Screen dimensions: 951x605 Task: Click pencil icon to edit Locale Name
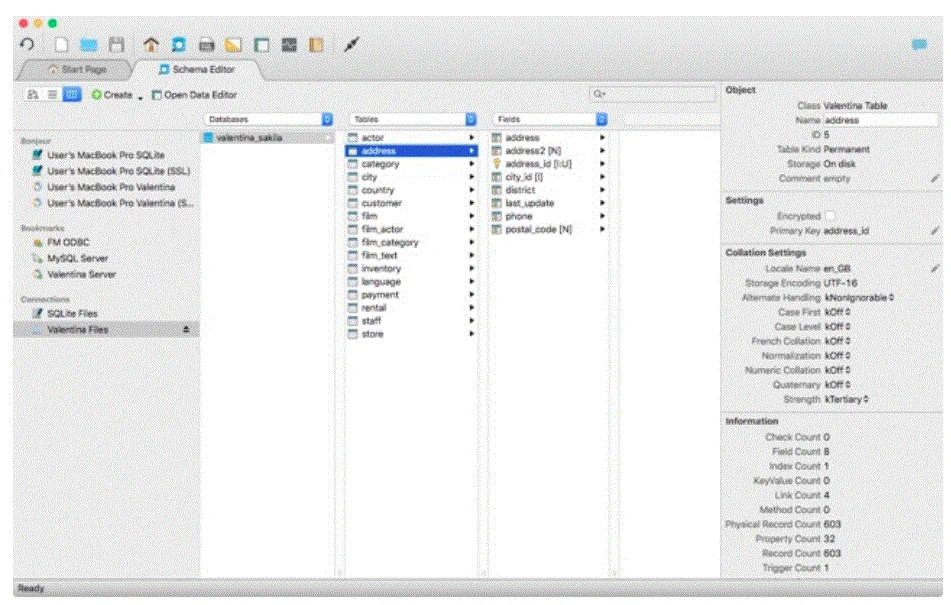[x=935, y=268]
